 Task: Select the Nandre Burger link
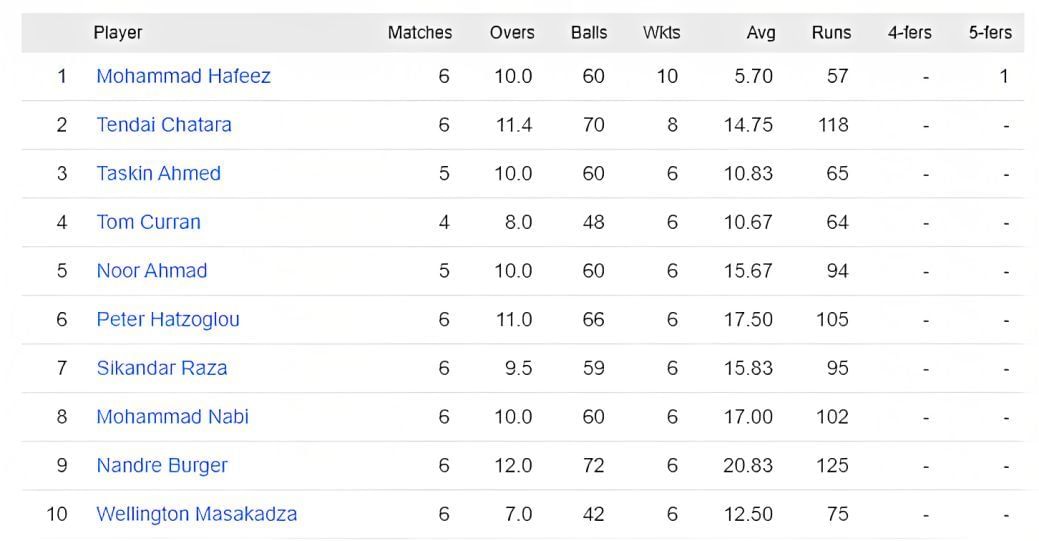(161, 466)
